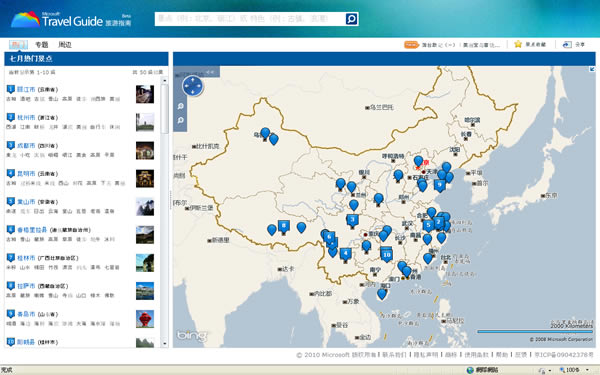The height and width of the screenshot is (375, 600).
Task: Click the upper zoom magnifier on the map
Action: (180, 106)
